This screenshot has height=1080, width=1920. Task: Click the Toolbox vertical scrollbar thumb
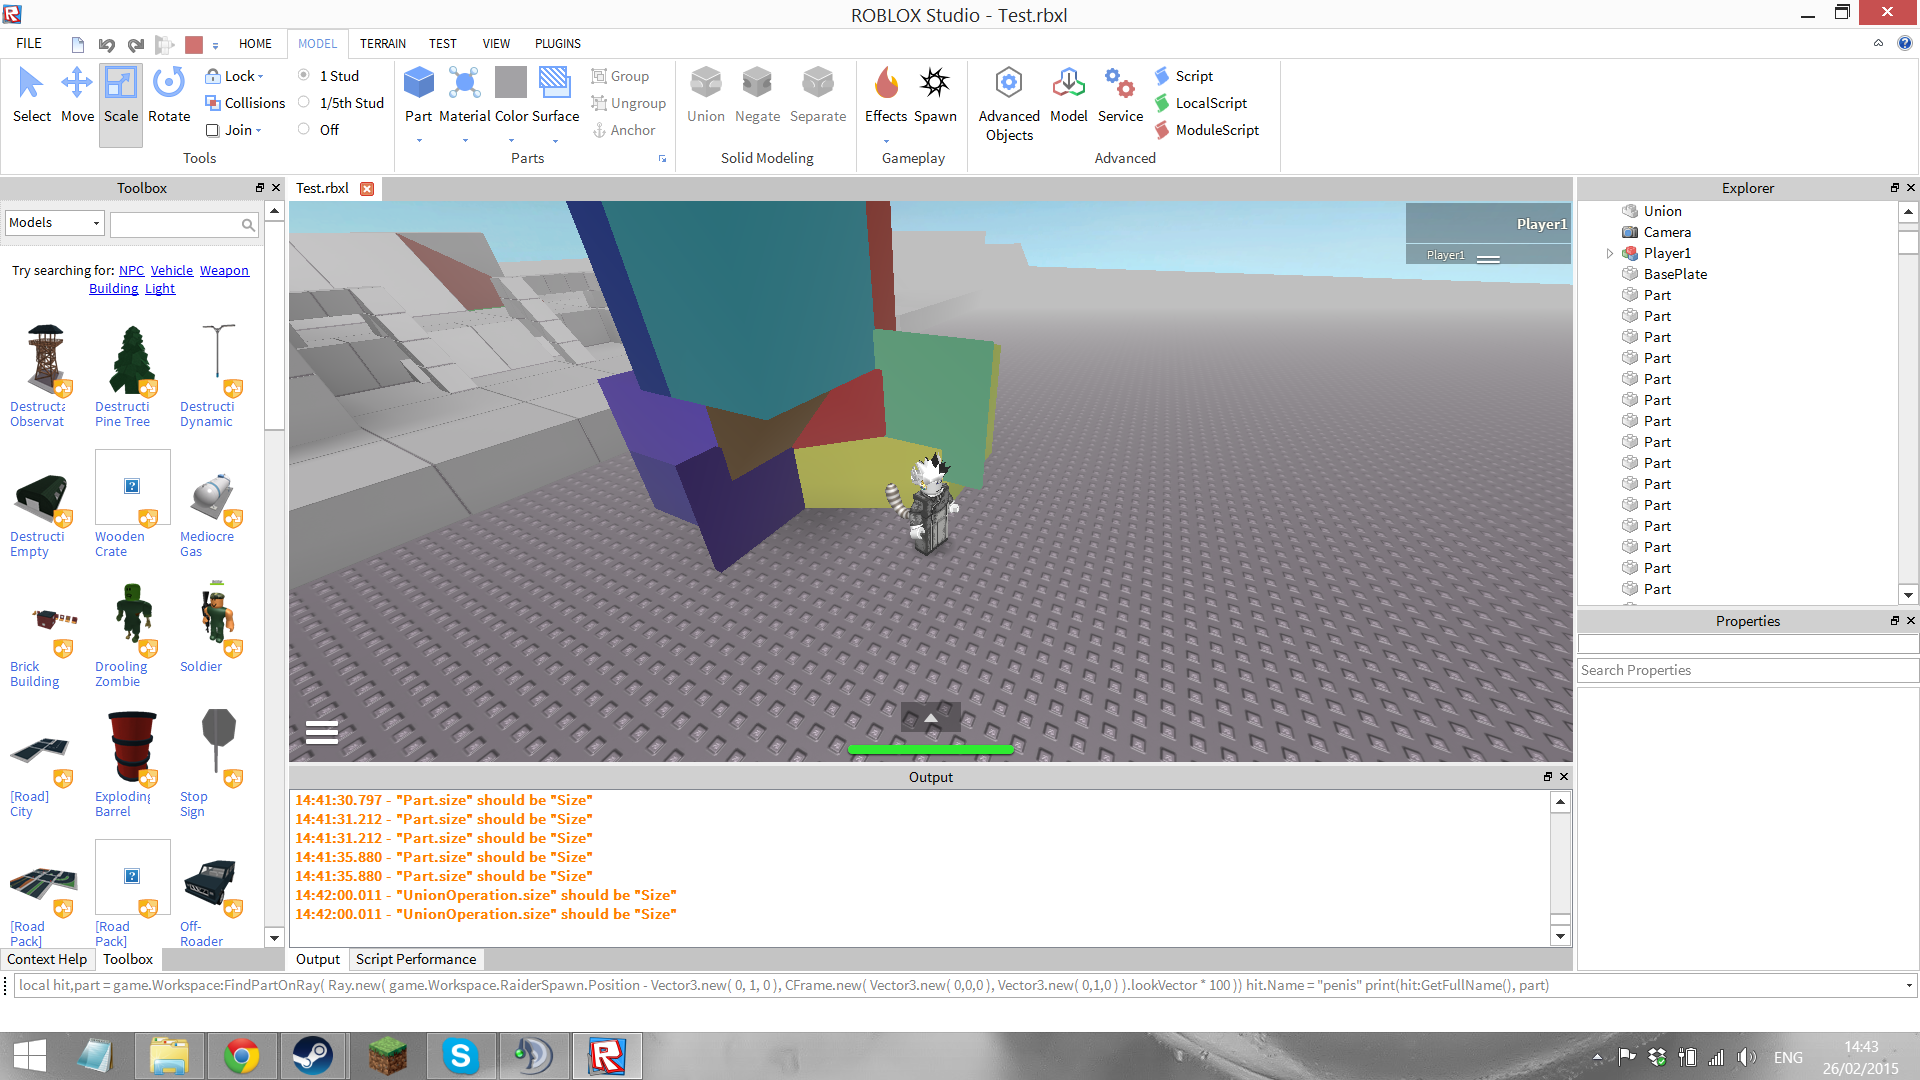coord(274,325)
